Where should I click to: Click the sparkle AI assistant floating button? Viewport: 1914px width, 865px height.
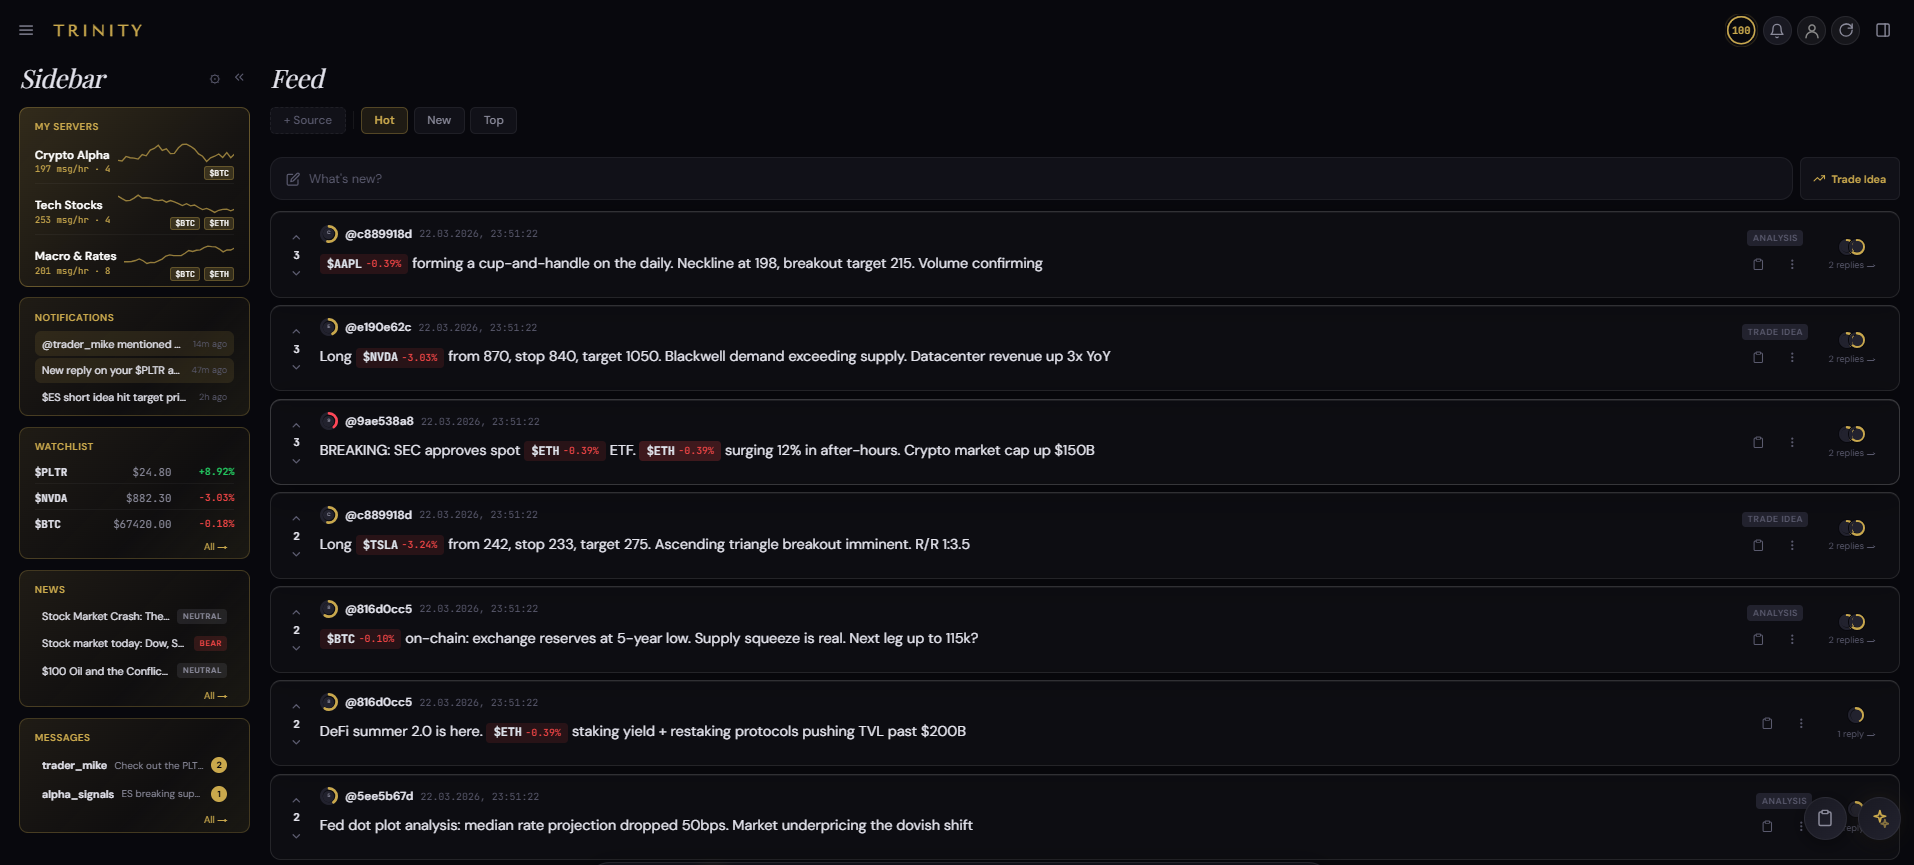1880,818
